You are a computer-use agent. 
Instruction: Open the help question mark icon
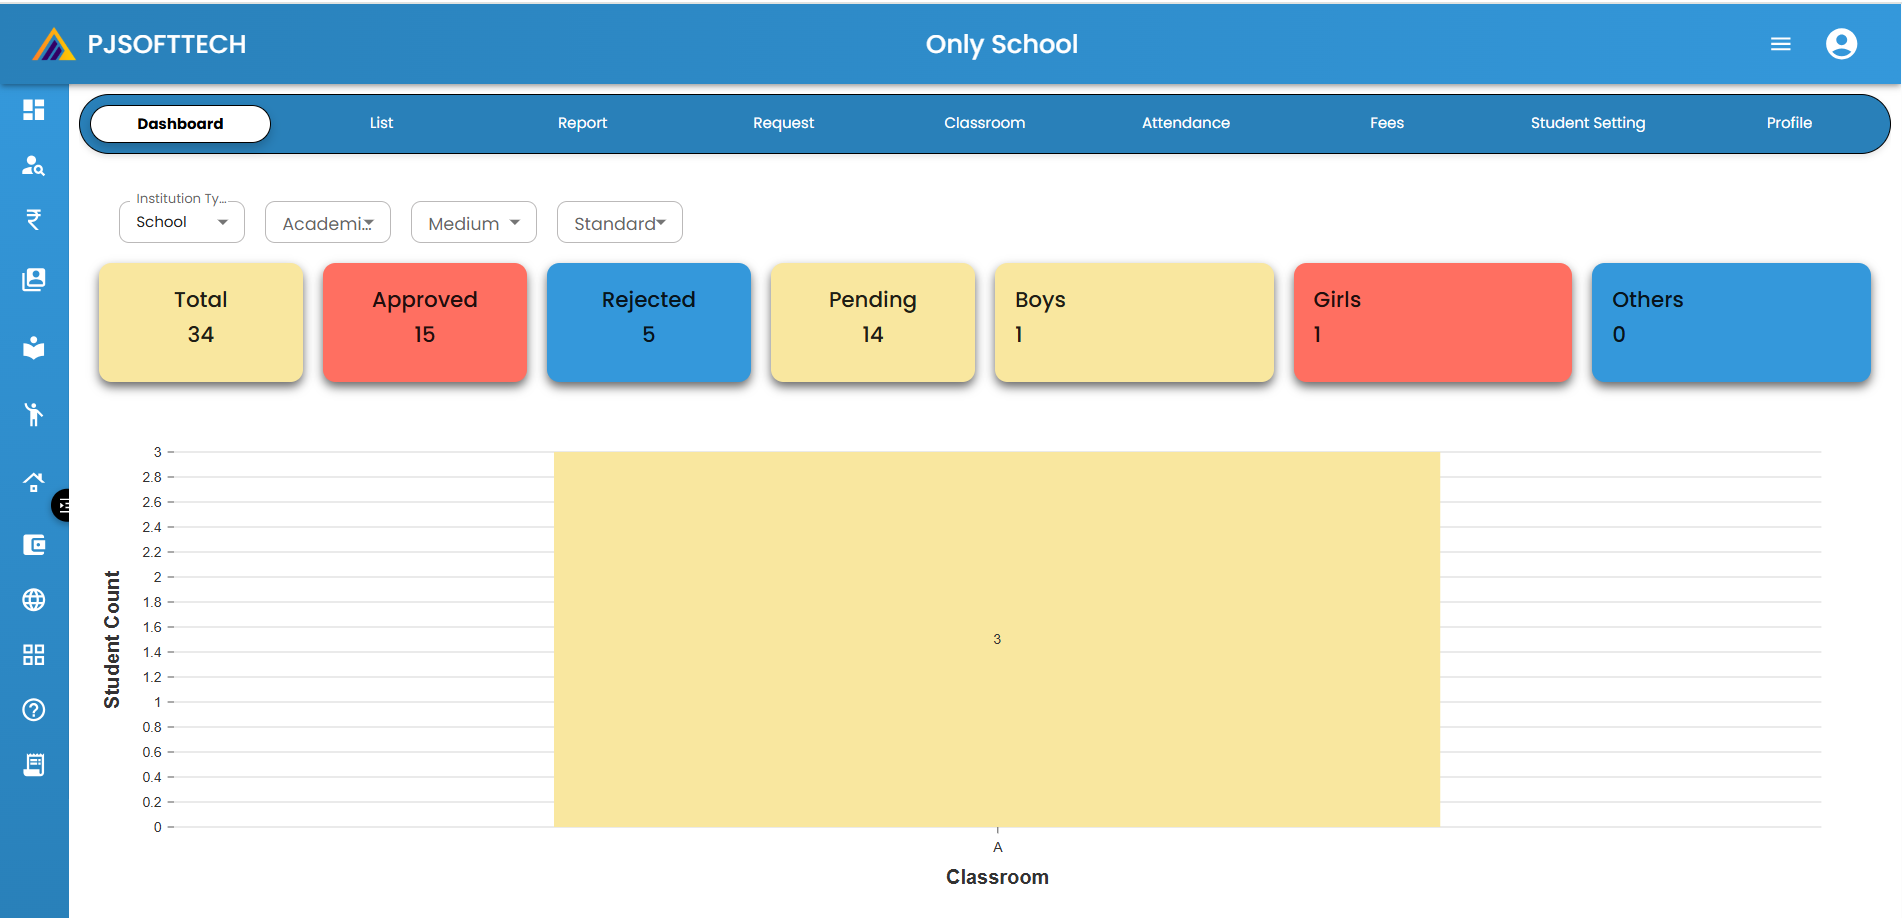point(34,710)
